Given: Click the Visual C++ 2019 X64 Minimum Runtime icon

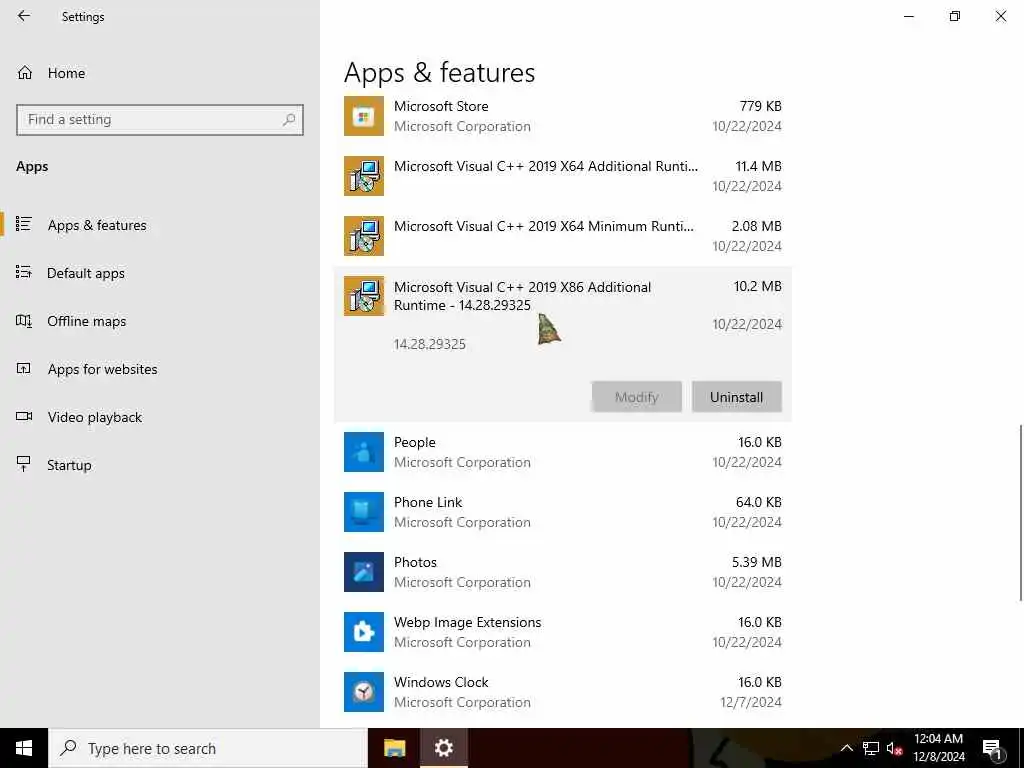Looking at the screenshot, I should tap(364, 236).
